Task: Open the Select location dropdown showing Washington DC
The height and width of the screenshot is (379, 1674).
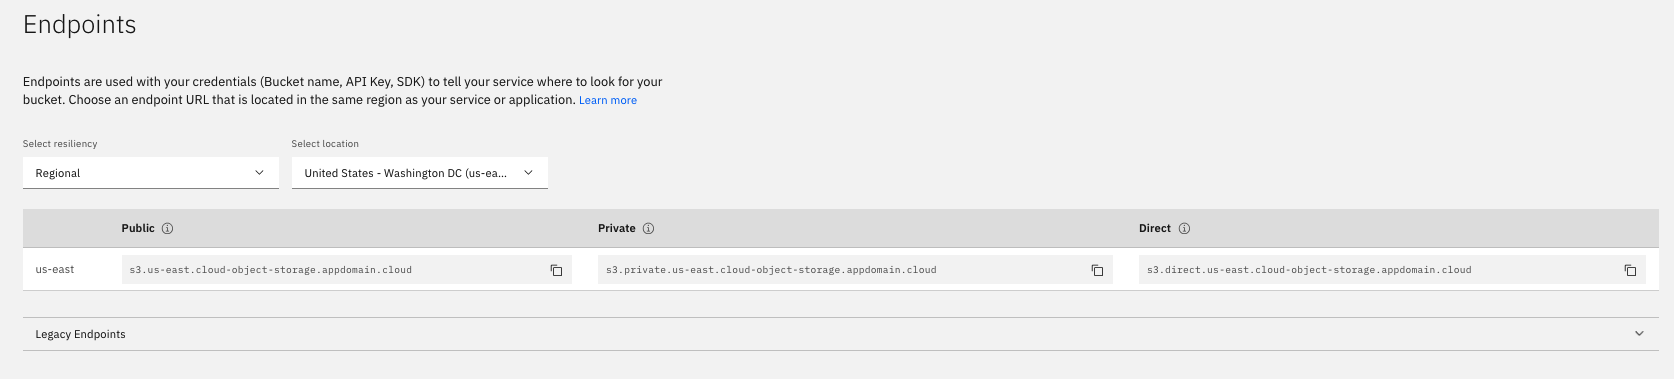Action: (x=419, y=173)
